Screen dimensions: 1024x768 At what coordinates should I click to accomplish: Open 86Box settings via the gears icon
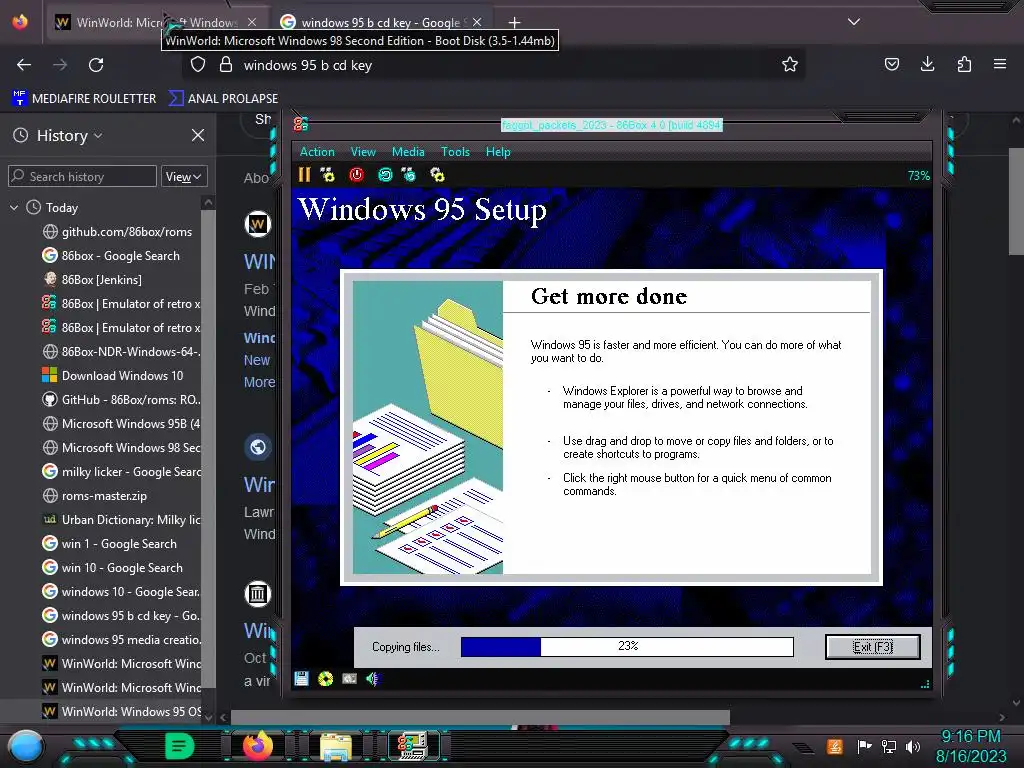coord(437,174)
